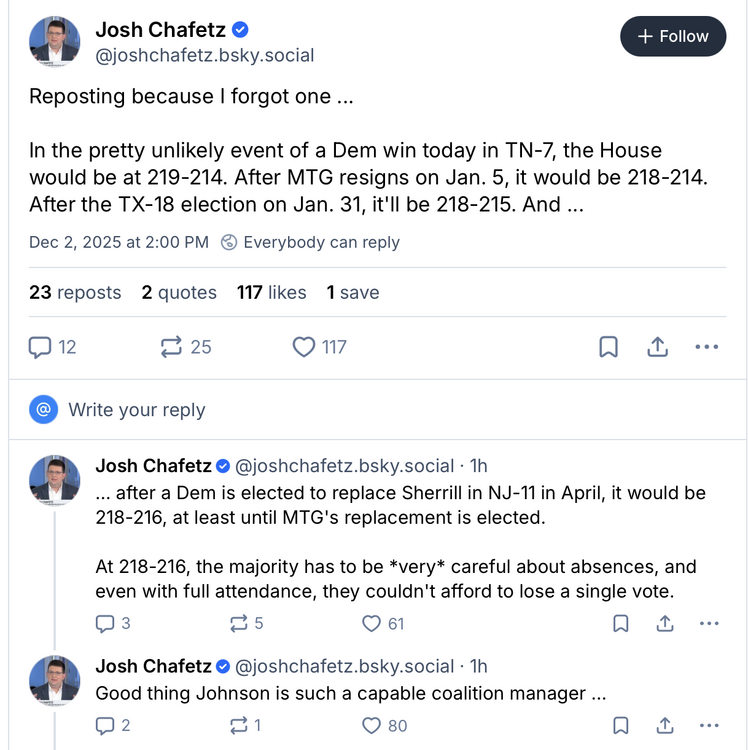Follow Josh Chafetz
The image size is (748, 750).
[672, 36]
